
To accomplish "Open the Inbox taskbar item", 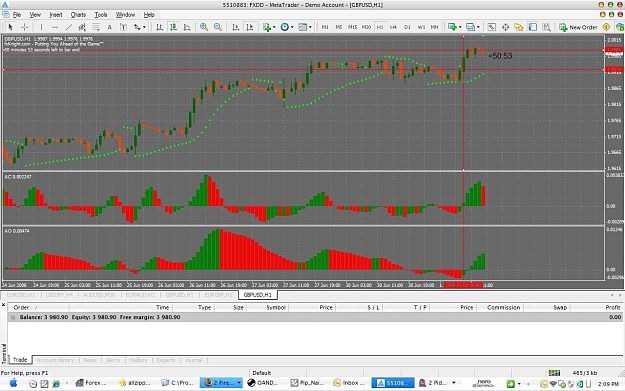I will point(349,383).
